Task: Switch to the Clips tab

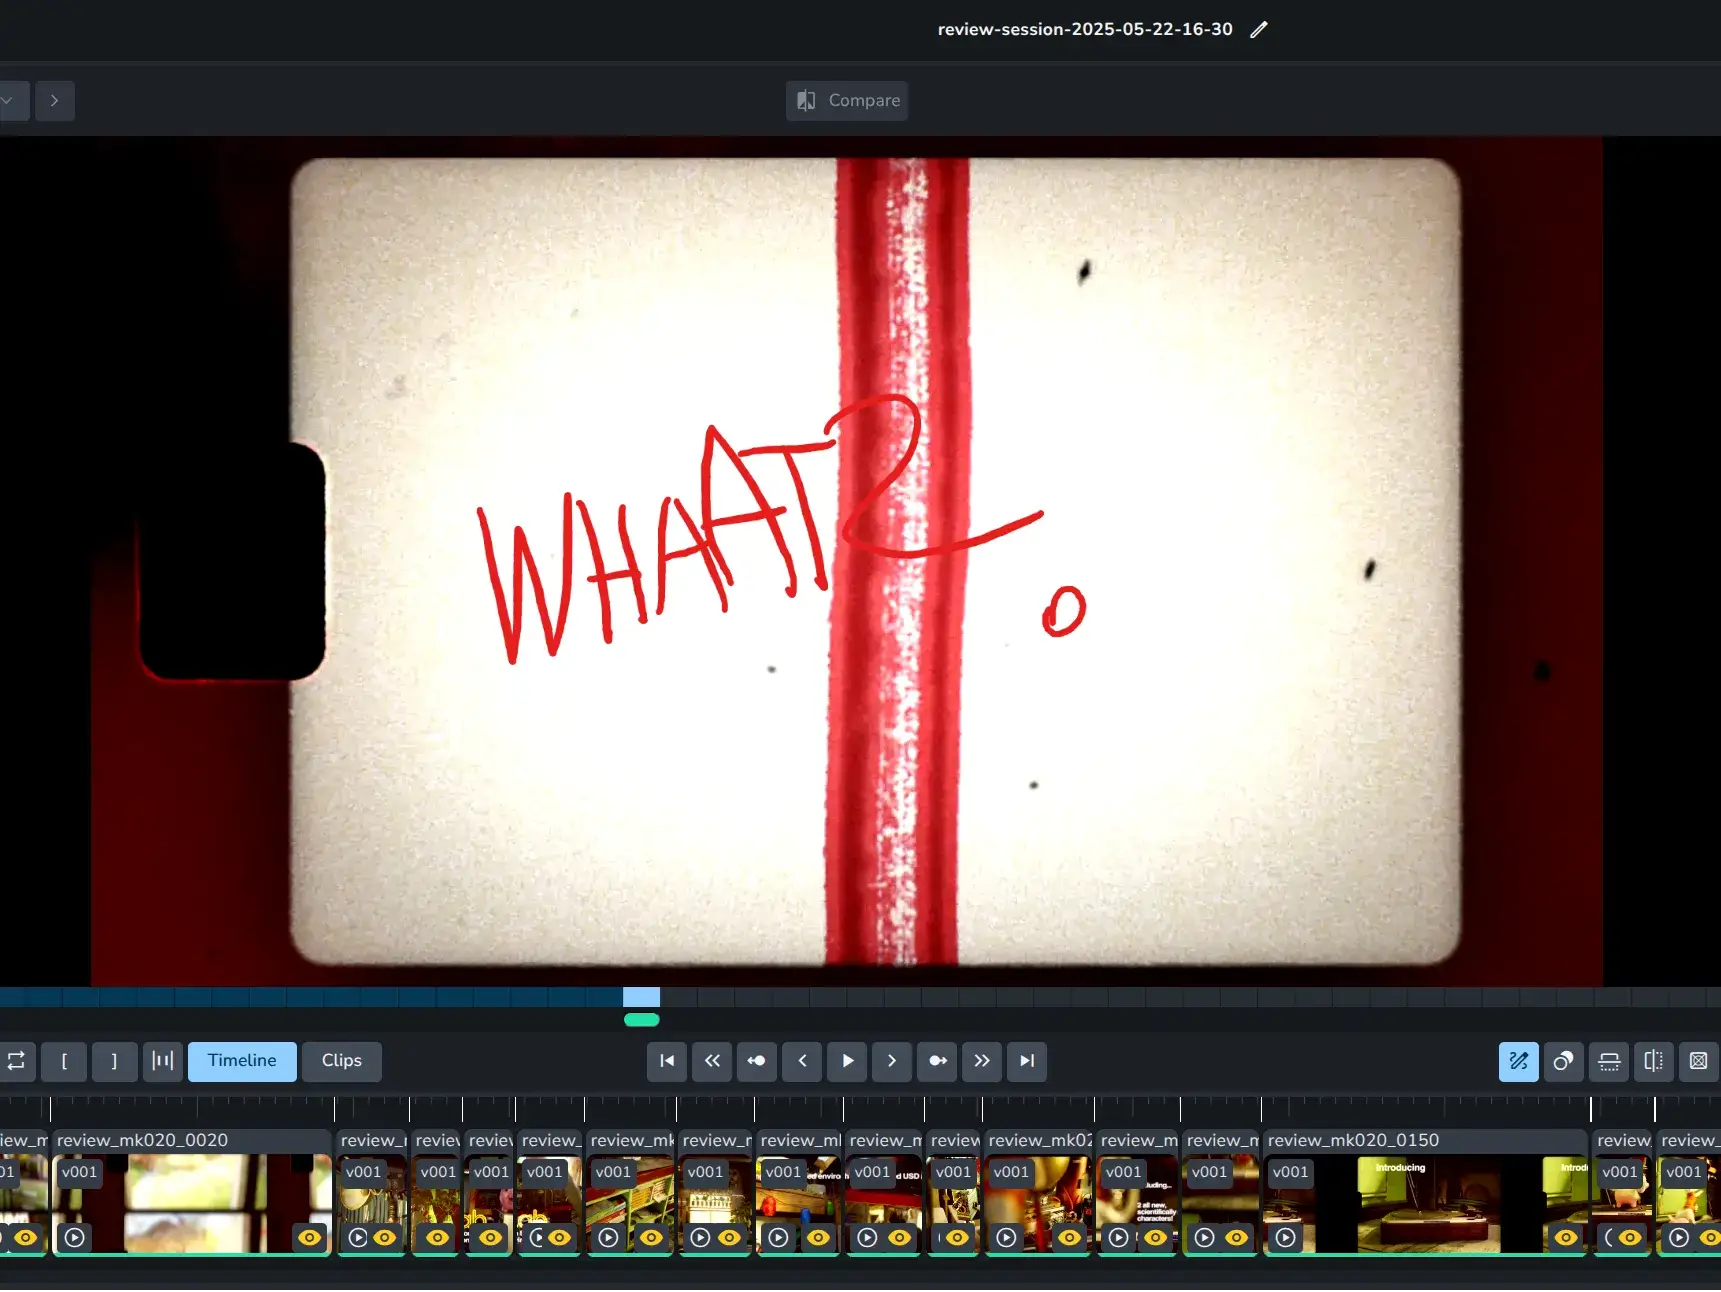Action: tap(341, 1061)
